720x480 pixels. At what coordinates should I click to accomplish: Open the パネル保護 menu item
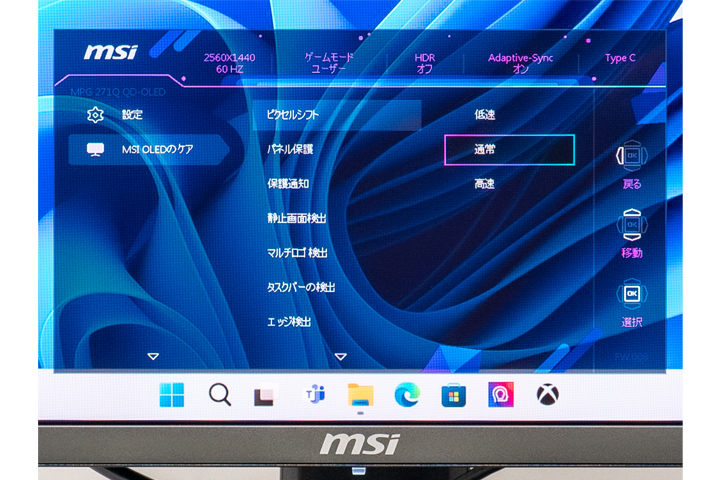(290, 149)
